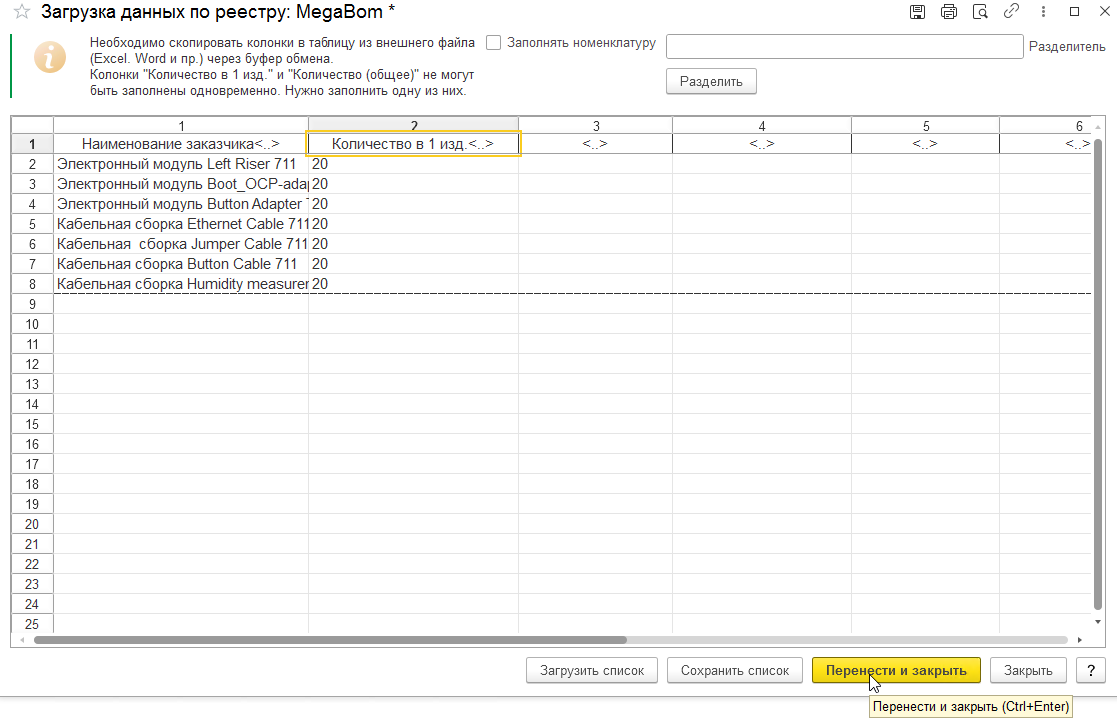Maximize the data loading window
1117x722 pixels.
(1074, 12)
